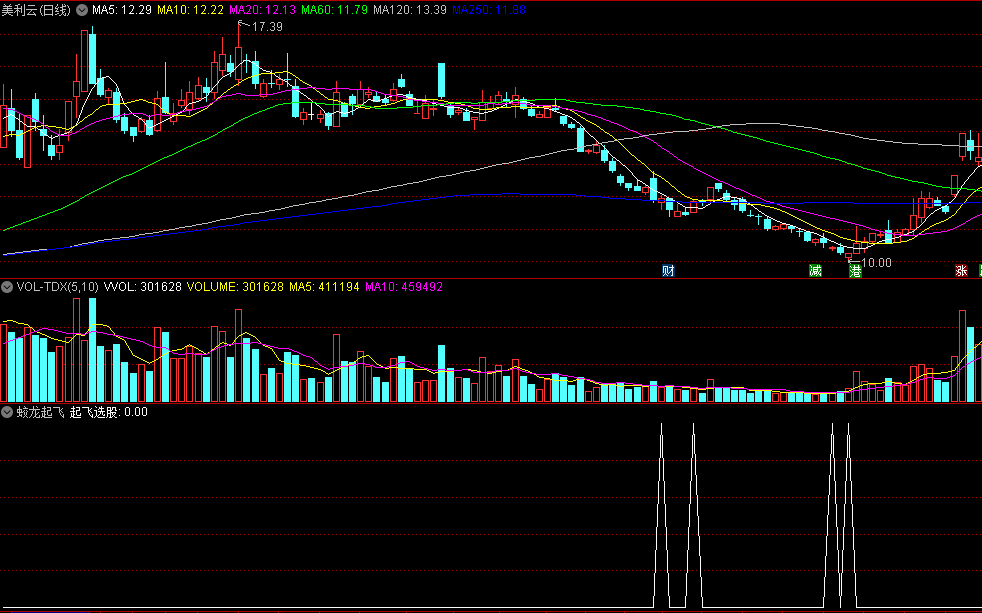Click the 10.00 low price label
The height and width of the screenshot is (613, 982).
click(x=876, y=262)
